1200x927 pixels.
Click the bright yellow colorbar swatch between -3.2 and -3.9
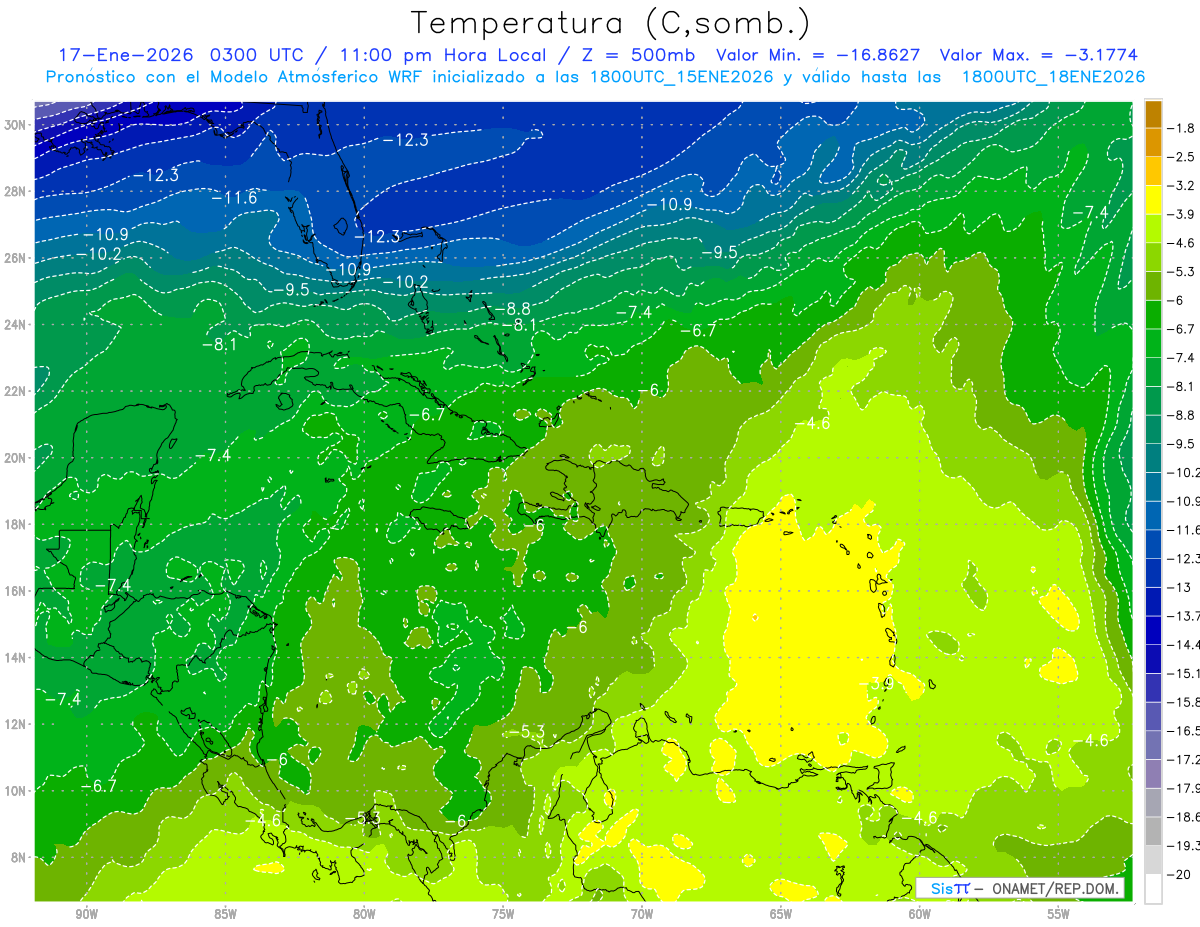tap(1153, 200)
